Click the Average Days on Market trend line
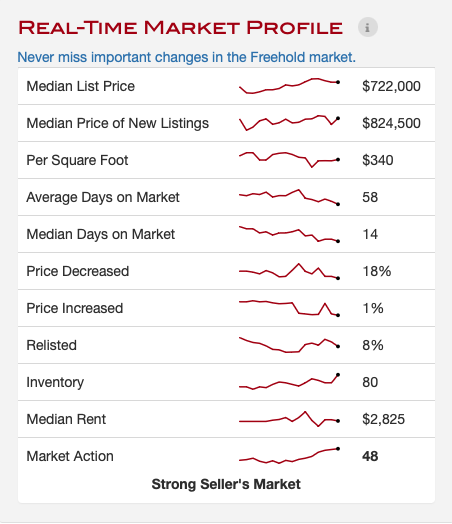 coord(290,197)
